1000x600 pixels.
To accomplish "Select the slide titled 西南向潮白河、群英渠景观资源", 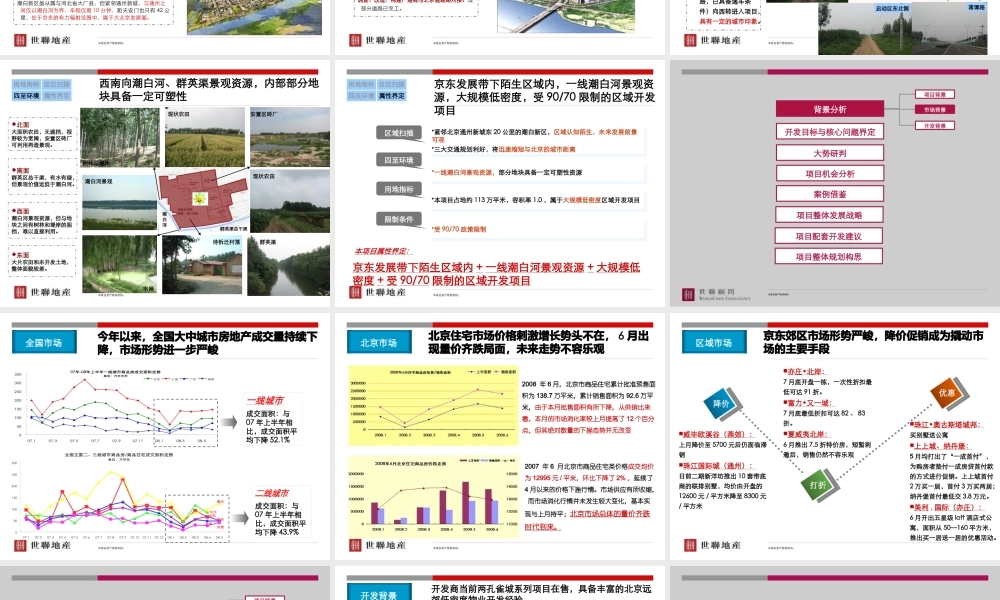I will tap(165, 184).
